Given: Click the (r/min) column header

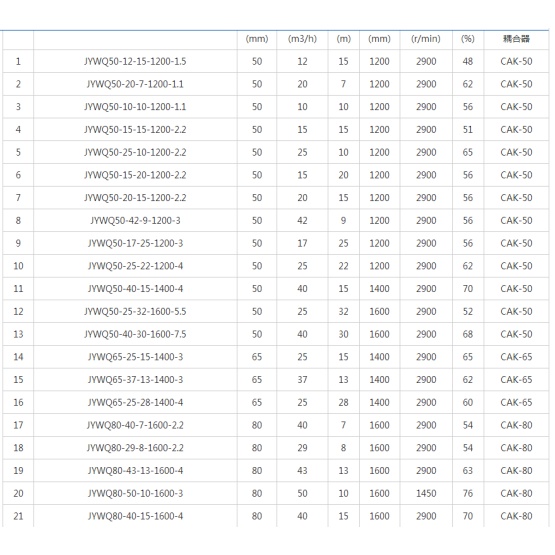Looking at the screenshot, I should (x=426, y=39).
